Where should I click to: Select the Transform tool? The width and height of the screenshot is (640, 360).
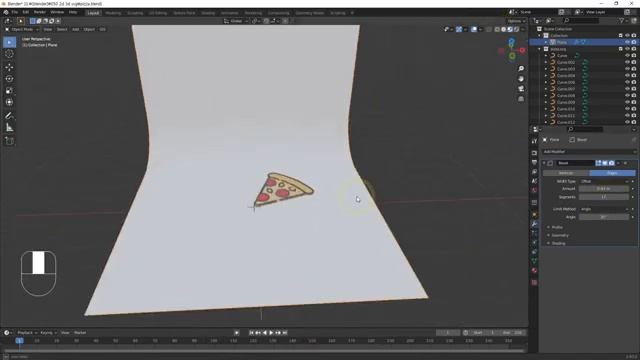click(x=9, y=102)
